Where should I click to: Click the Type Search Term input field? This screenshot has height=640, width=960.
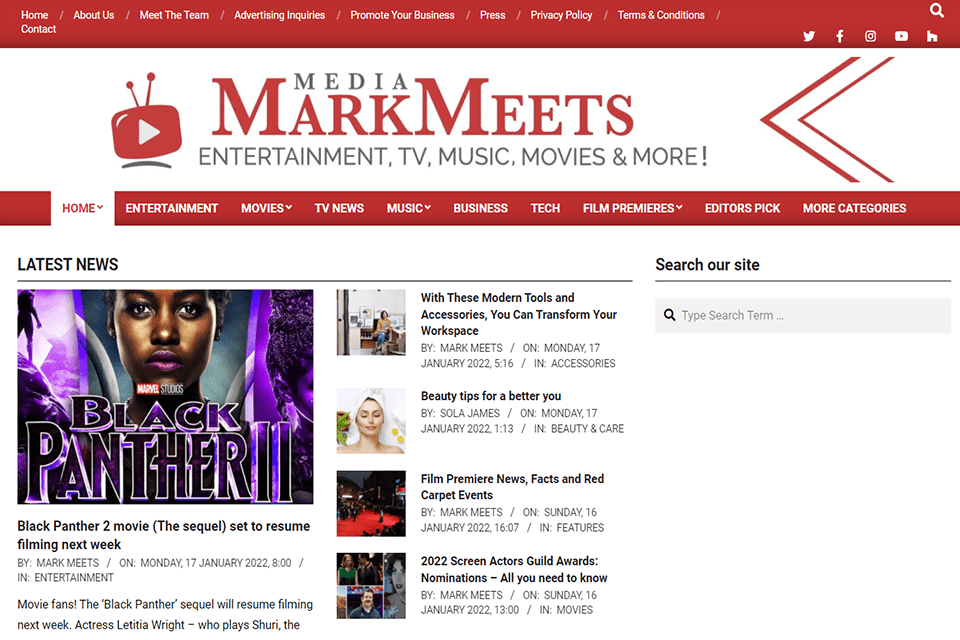(803, 315)
